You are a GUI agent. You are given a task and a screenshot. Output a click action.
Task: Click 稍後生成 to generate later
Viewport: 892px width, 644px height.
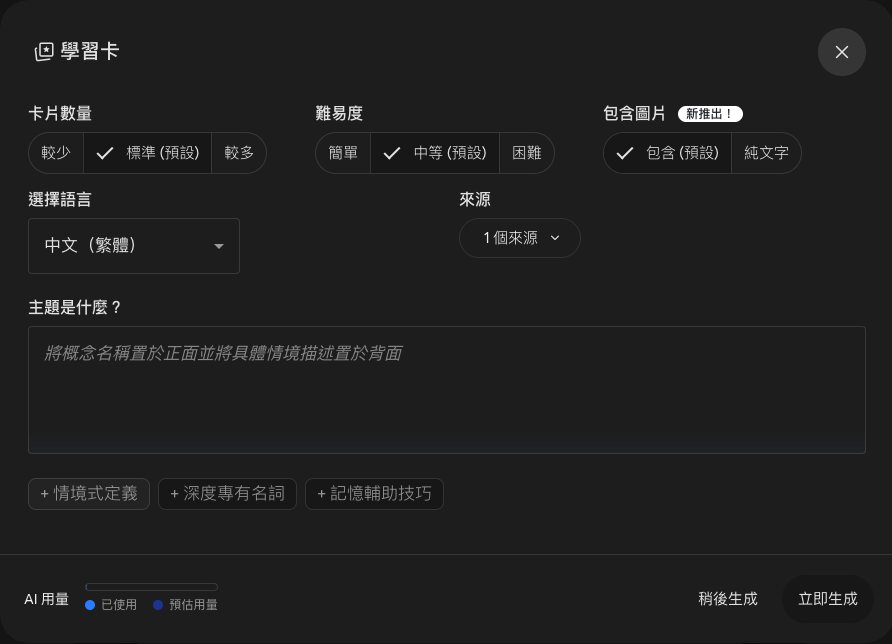pos(728,598)
